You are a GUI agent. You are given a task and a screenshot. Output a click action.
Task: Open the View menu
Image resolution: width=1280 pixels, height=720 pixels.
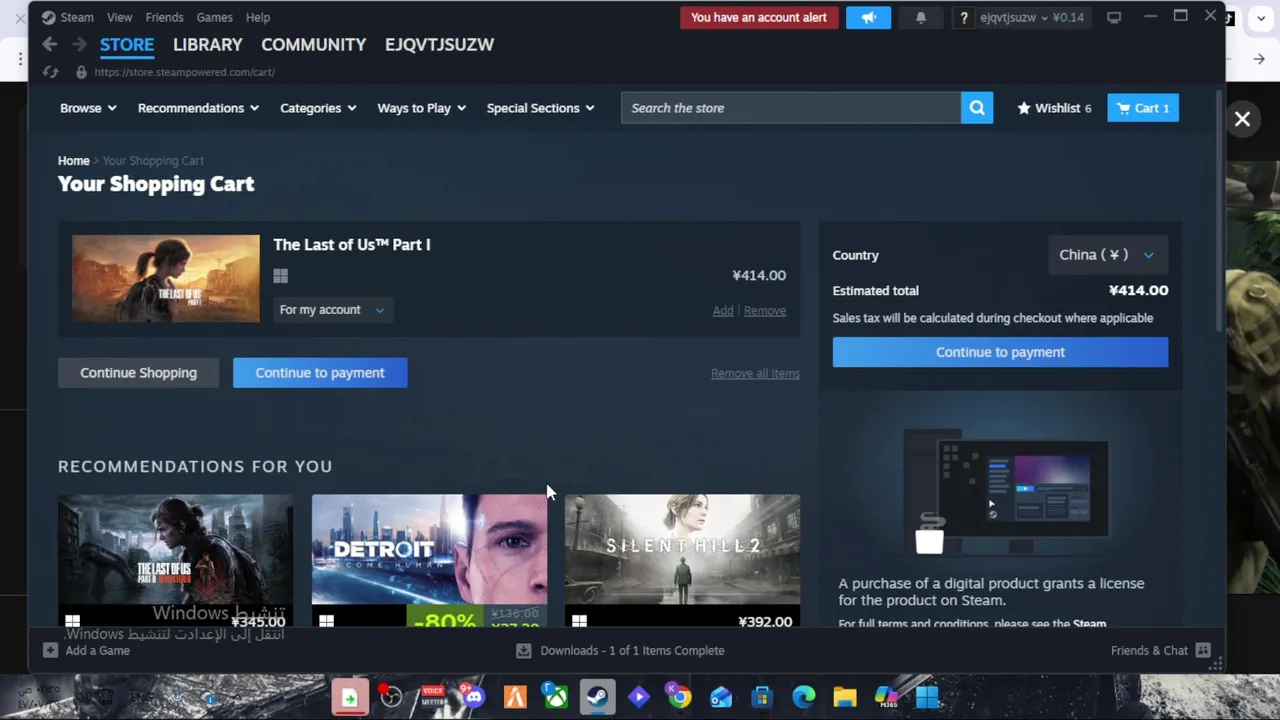(x=119, y=17)
